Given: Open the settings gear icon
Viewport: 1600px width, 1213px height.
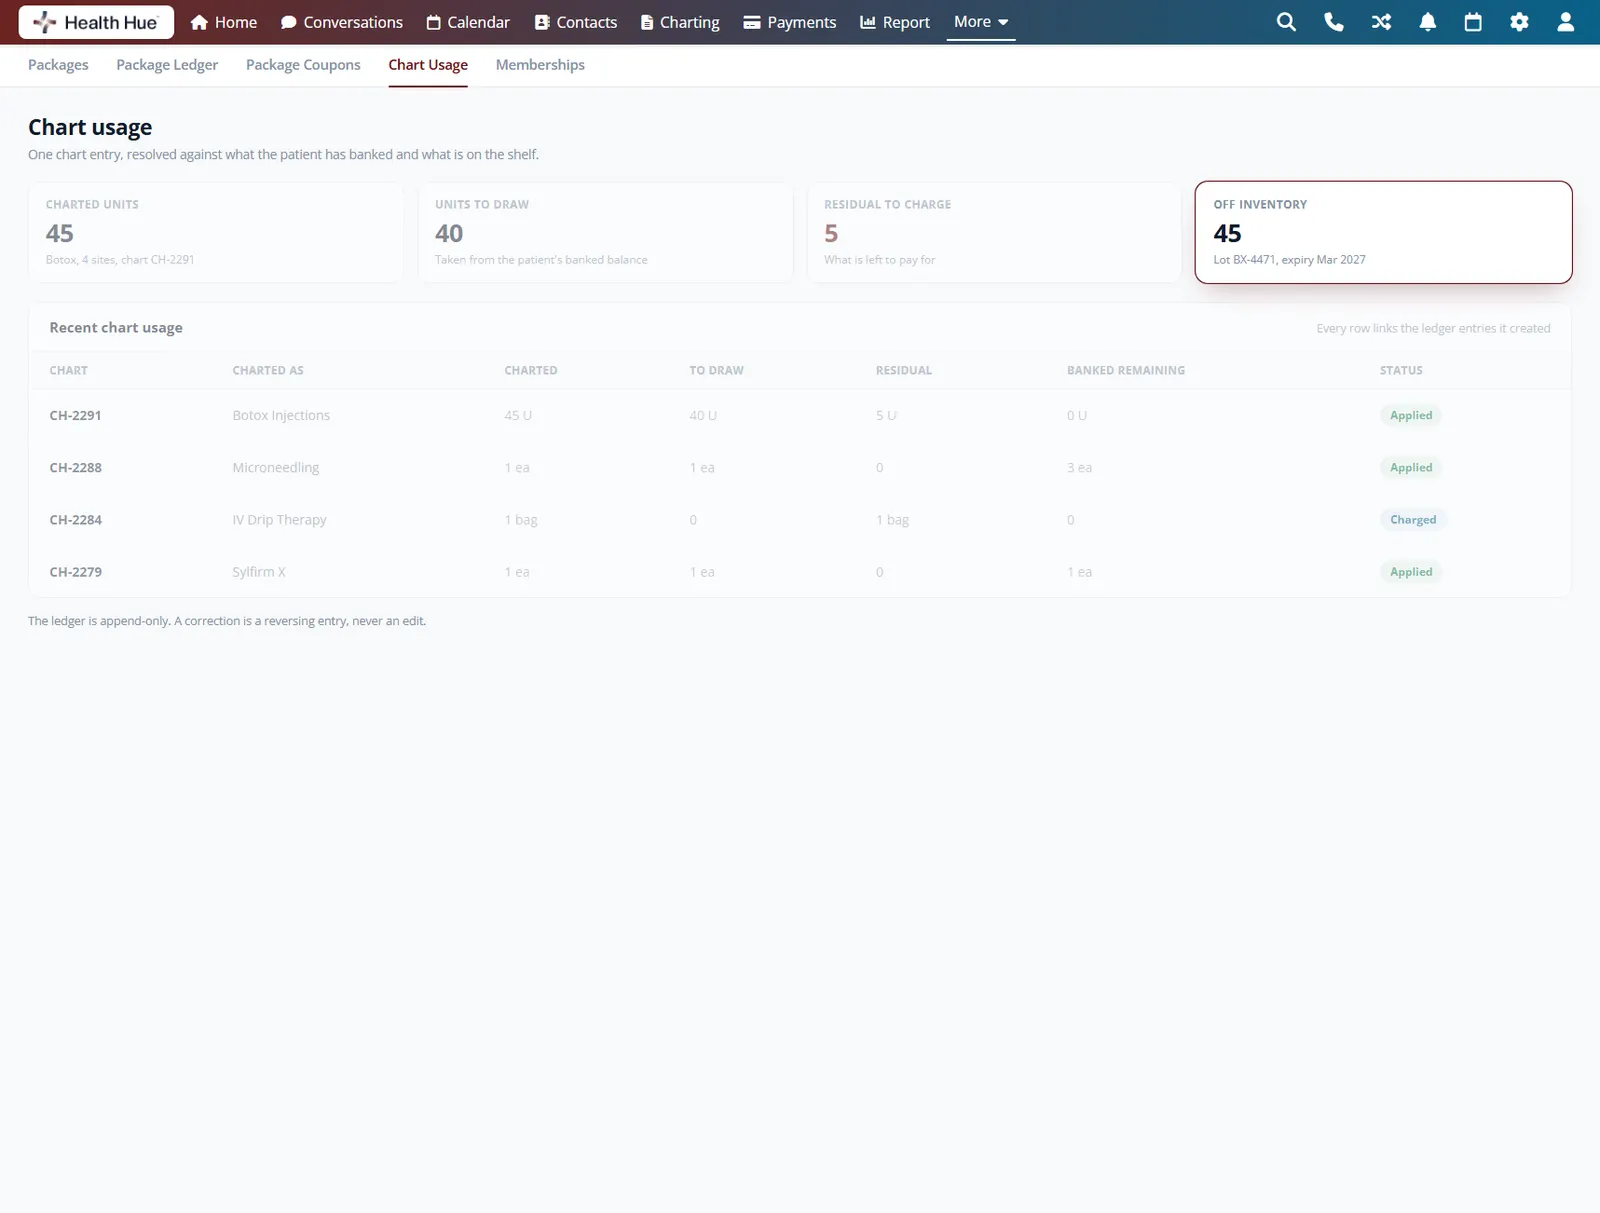Looking at the screenshot, I should [x=1519, y=22].
